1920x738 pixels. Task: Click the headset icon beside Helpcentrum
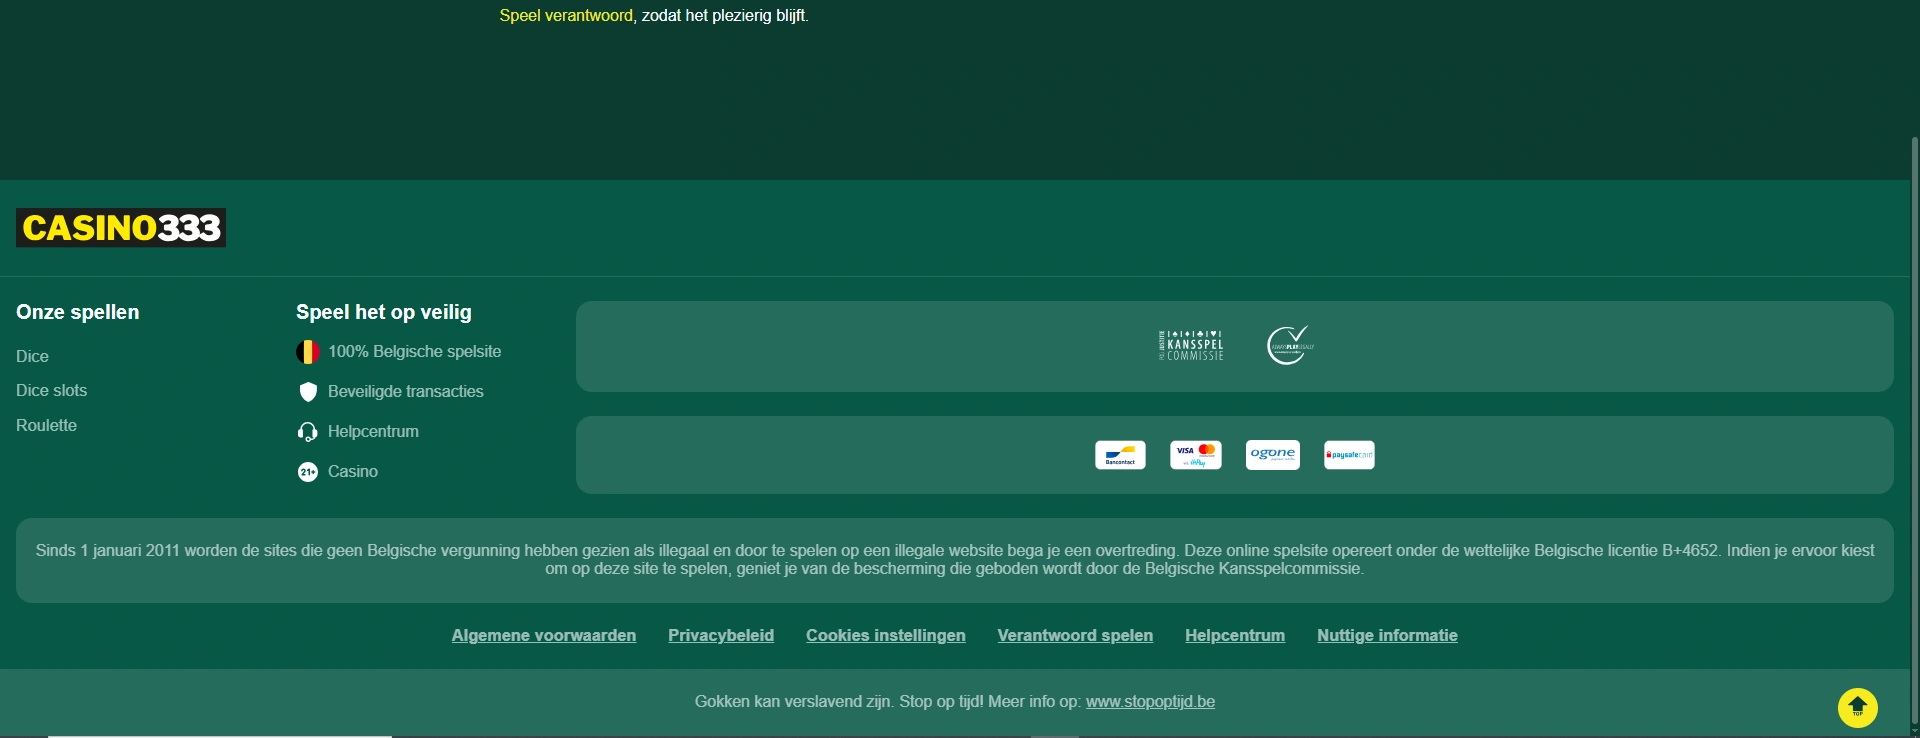(308, 432)
